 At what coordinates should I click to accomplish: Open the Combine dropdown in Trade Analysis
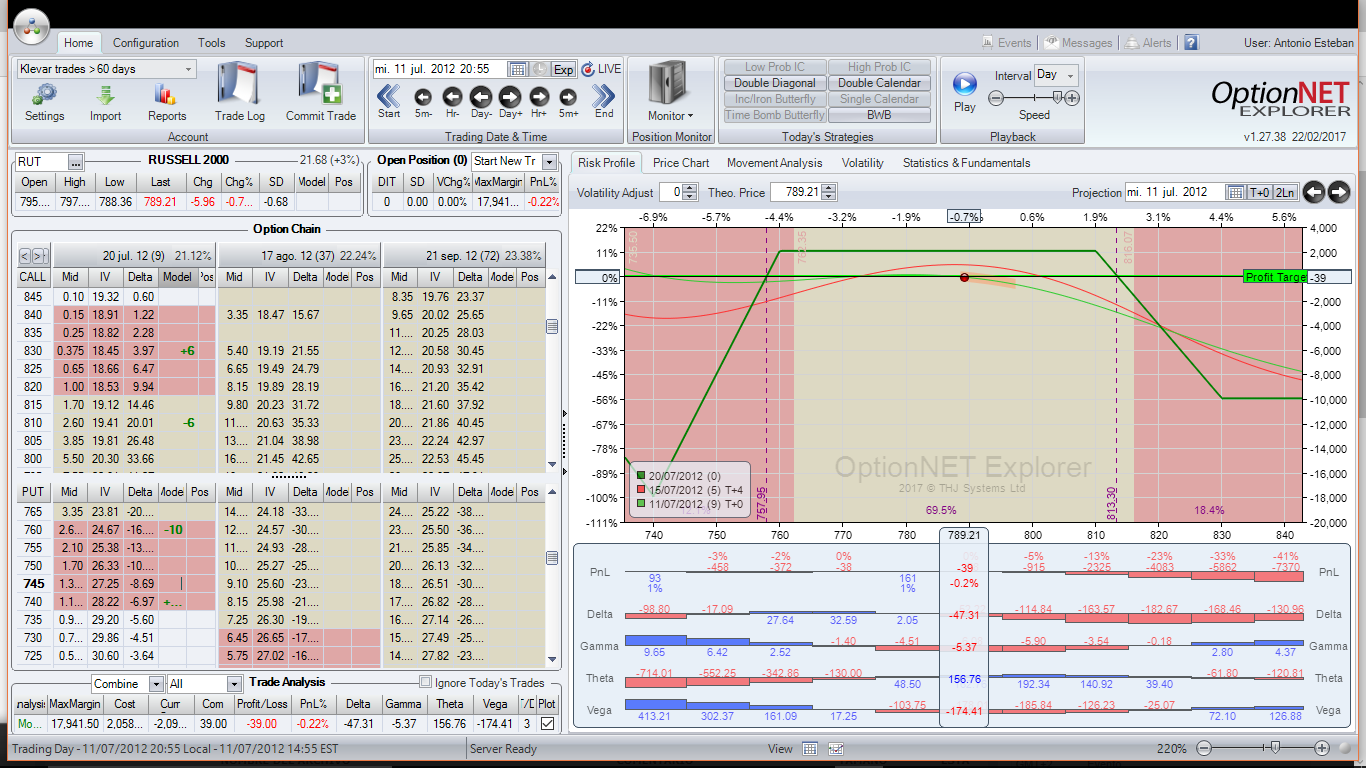155,684
